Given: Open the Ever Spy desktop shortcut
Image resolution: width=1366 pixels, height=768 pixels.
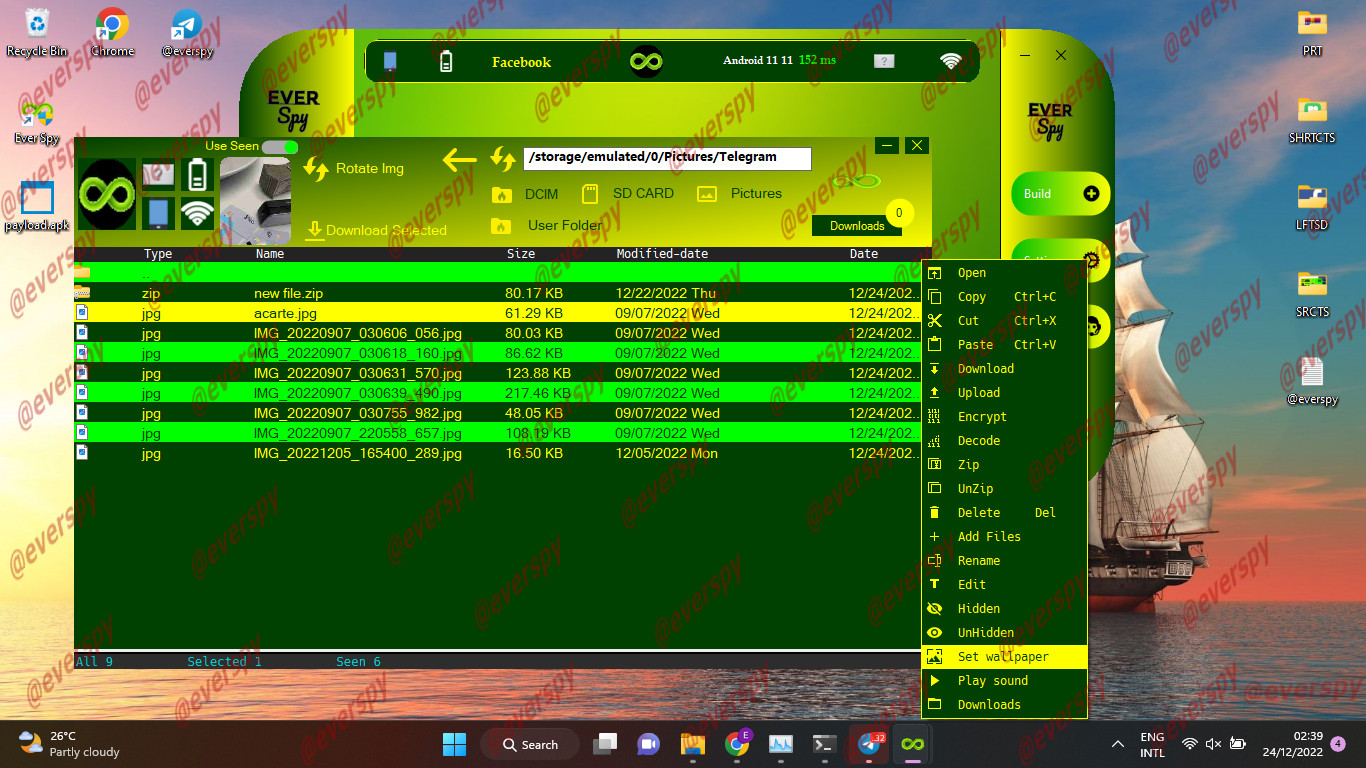Looking at the screenshot, I should (37, 122).
